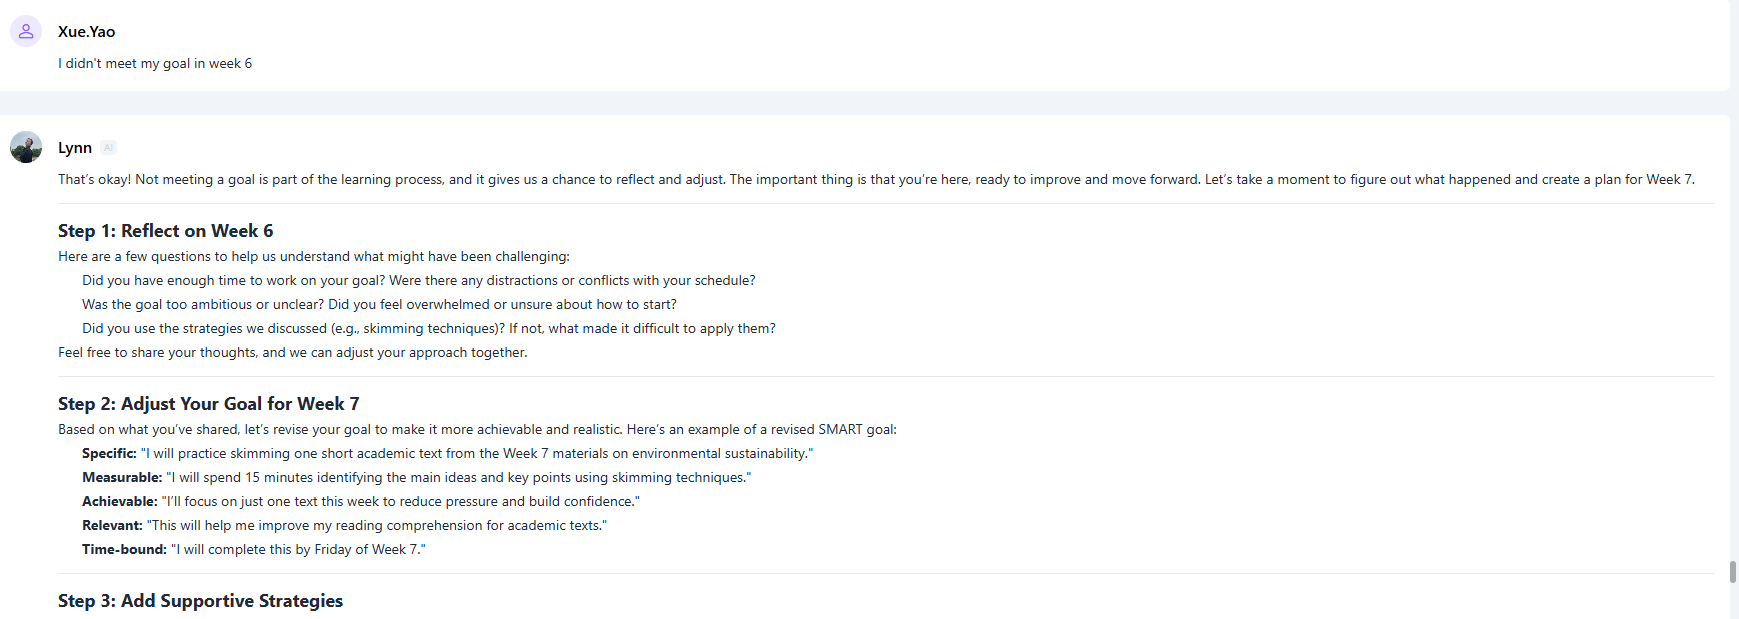Image resolution: width=1739 pixels, height=619 pixels.
Task: Click the "Step 2: Adjust Your Goal" heading
Action: [208, 404]
